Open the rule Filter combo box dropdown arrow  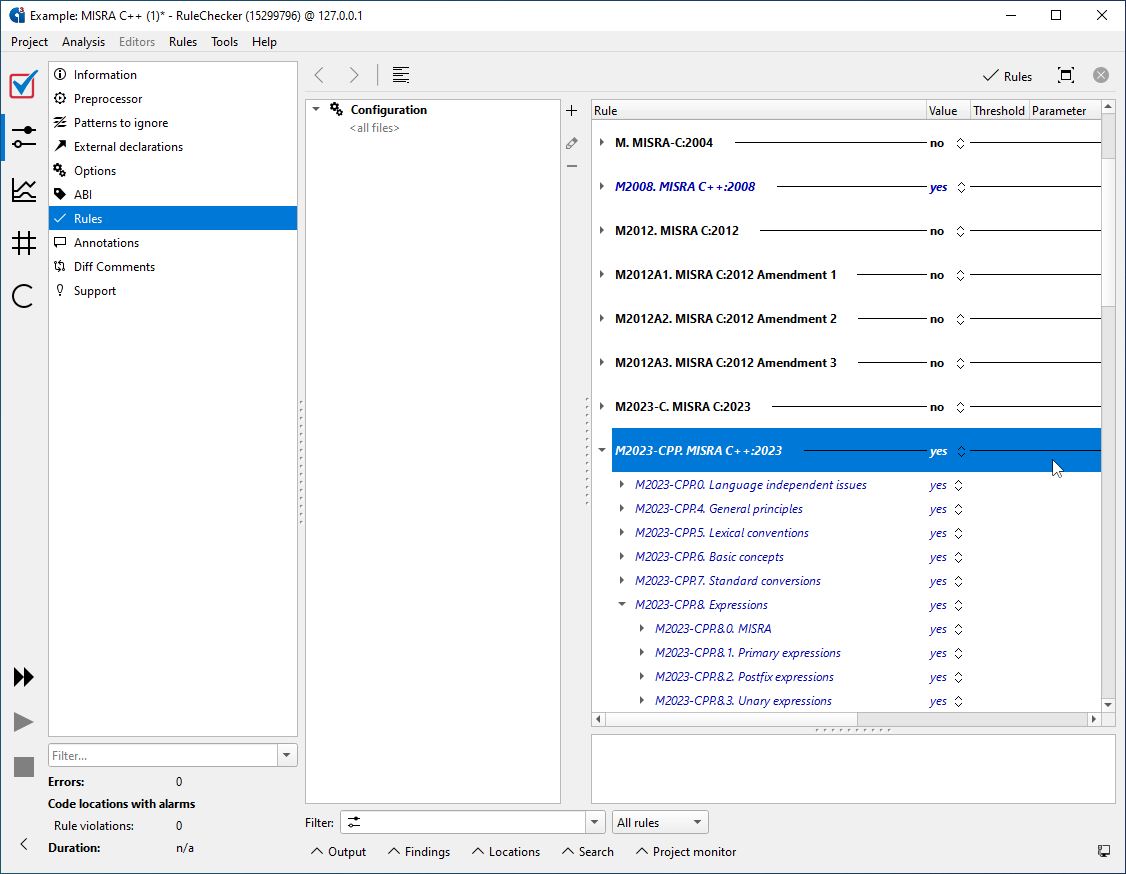click(x=595, y=822)
